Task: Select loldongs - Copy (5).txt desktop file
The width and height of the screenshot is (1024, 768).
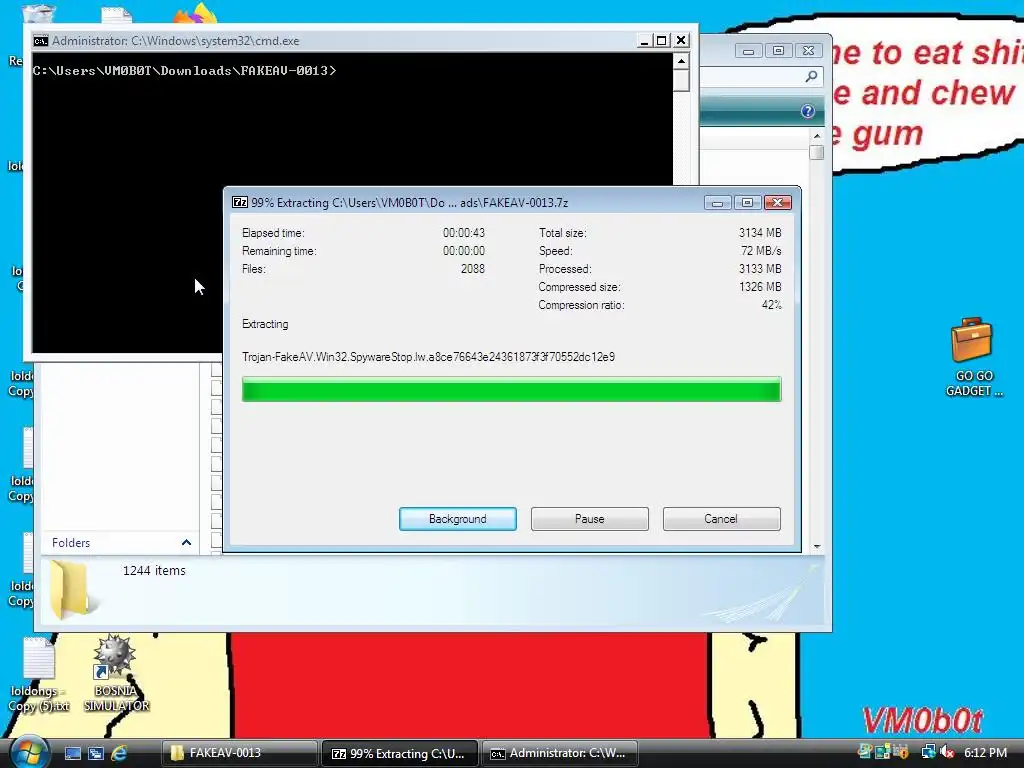Action: (39, 674)
